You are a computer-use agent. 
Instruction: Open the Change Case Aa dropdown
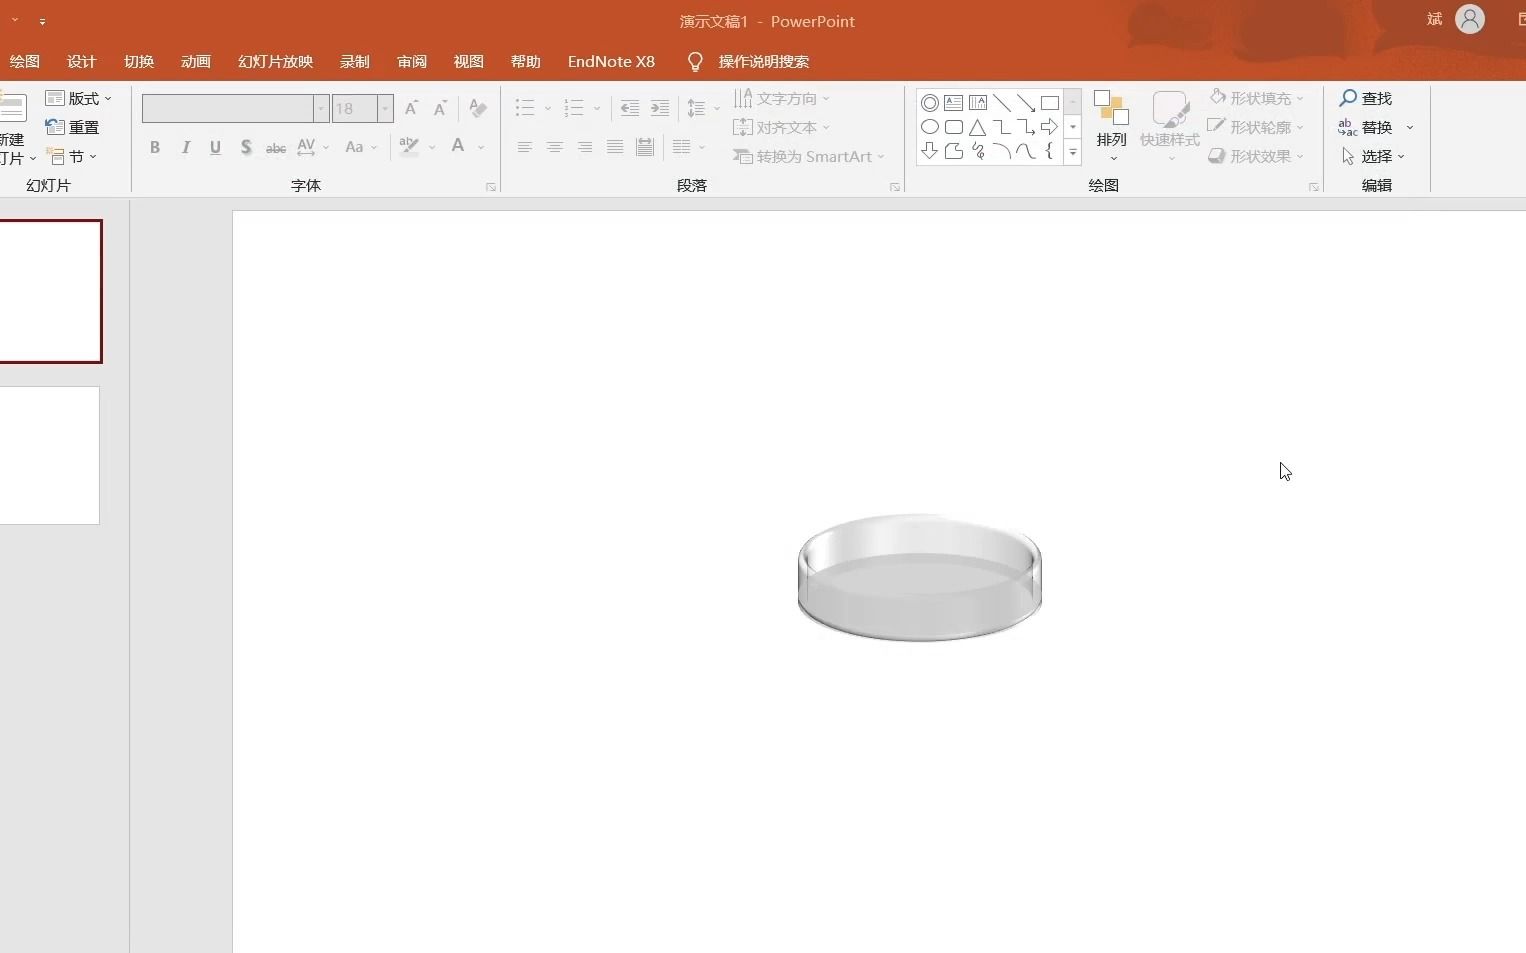(x=361, y=147)
